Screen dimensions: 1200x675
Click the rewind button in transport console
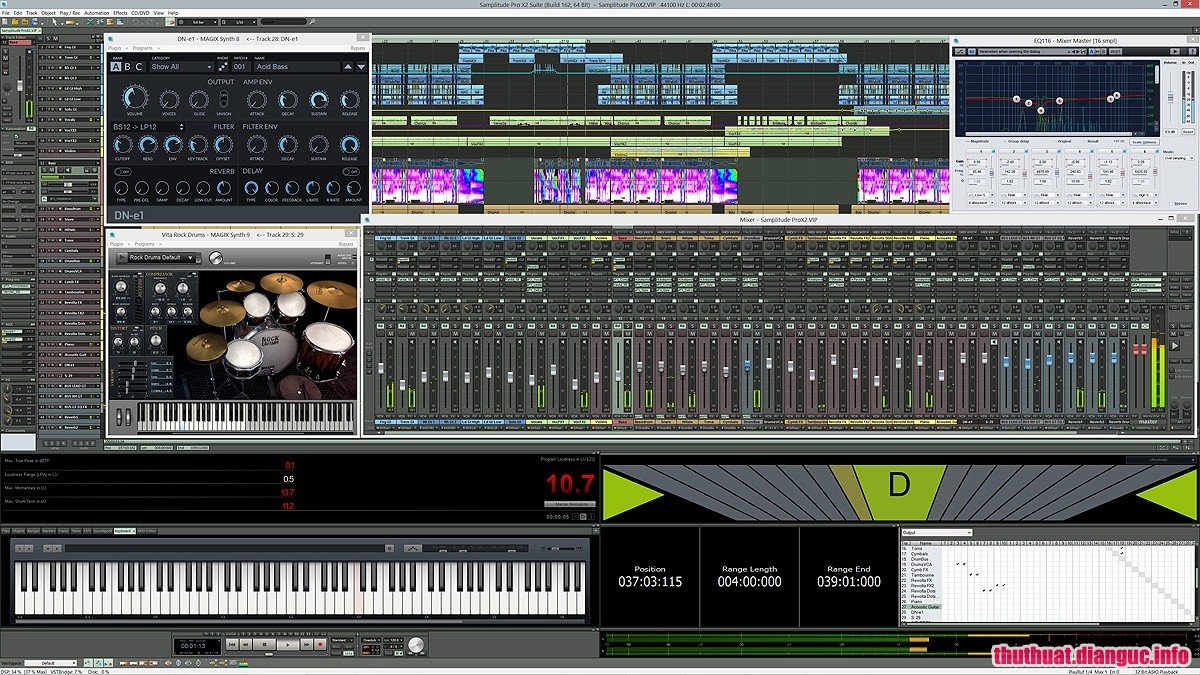coord(246,645)
